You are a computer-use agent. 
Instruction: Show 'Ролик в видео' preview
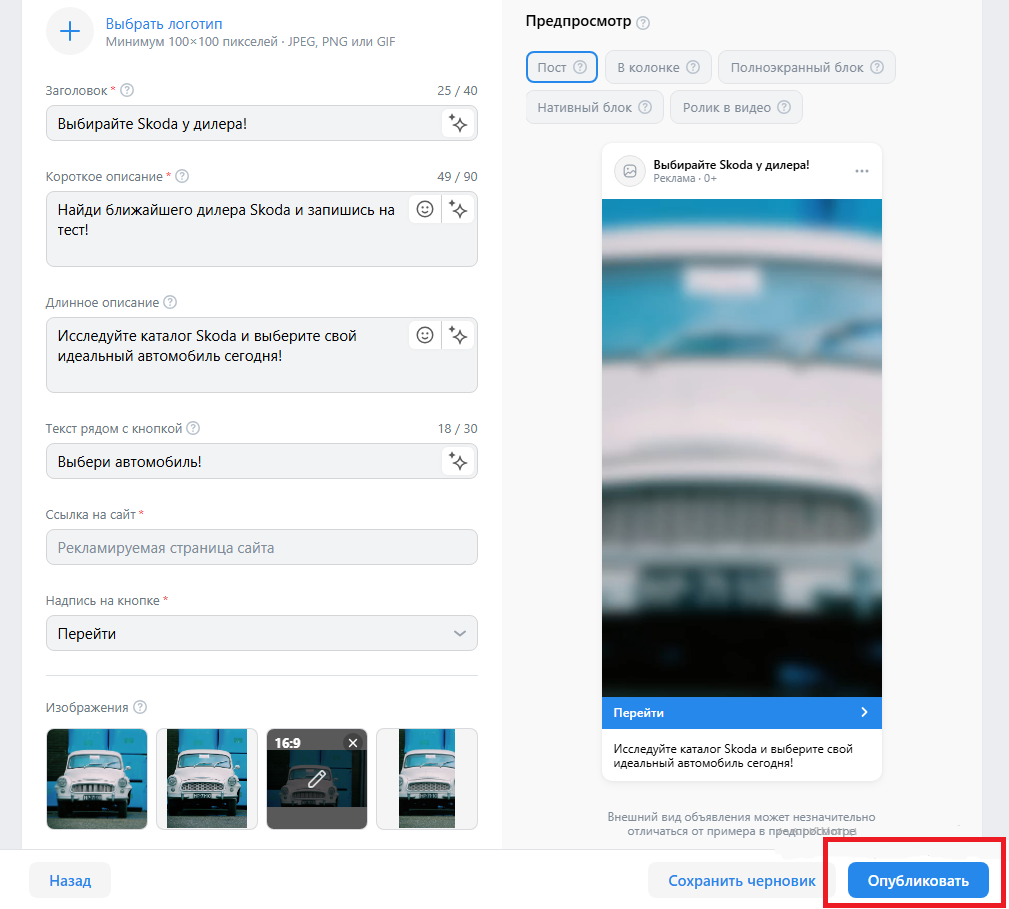(x=736, y=107)
